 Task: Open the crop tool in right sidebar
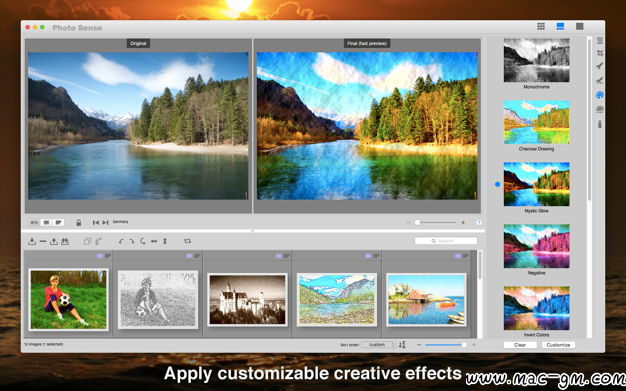pyautogui.click(x=600, y=53)
